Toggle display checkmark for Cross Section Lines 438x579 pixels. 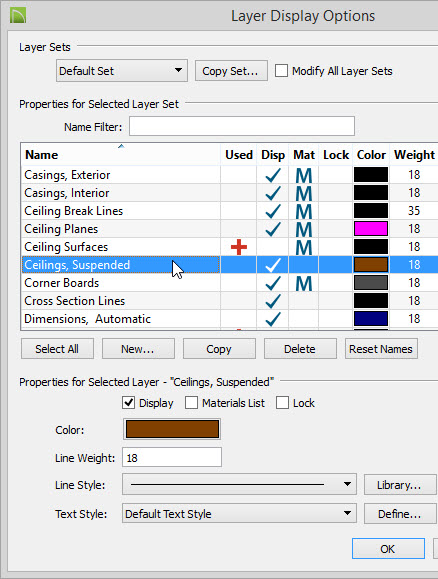[x=273, y=301]
